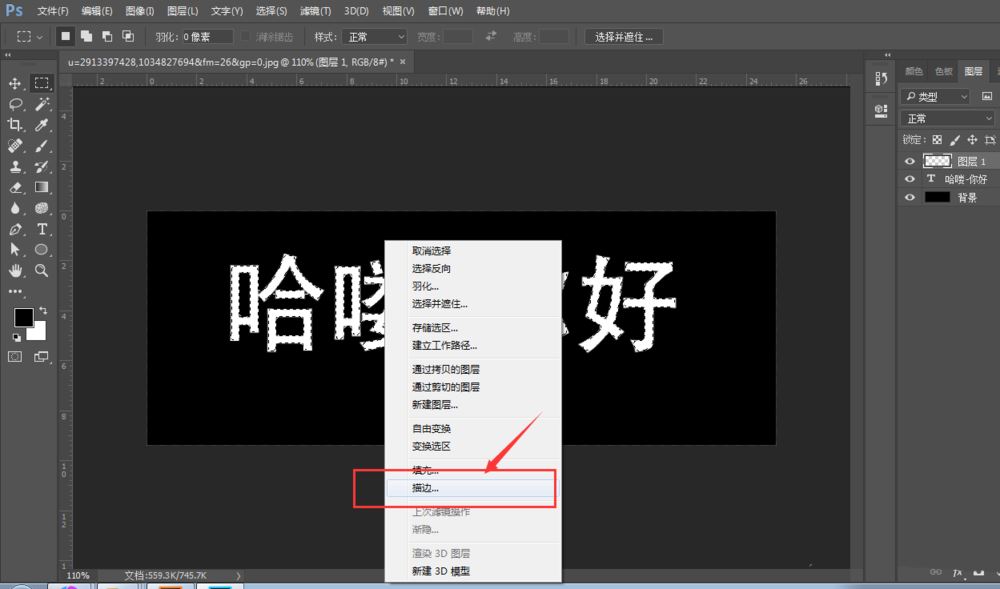Select the Hand tool
Screen dimensions: 1000x589
(15, 270)
